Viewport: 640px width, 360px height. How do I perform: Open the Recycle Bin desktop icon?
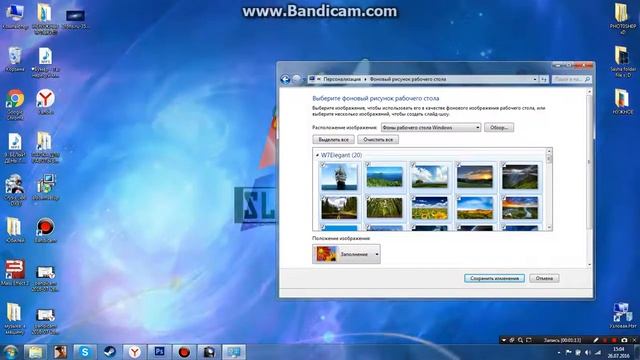pyautogui.click(x=15, y=60)
